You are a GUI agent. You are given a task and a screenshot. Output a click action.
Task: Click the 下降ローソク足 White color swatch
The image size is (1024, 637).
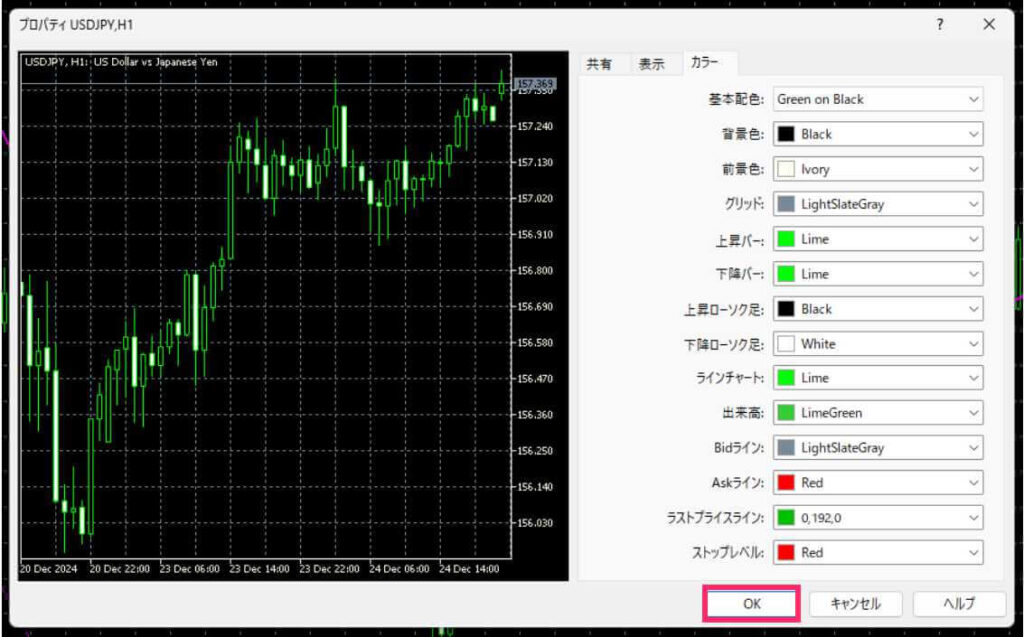pos(786,344)
